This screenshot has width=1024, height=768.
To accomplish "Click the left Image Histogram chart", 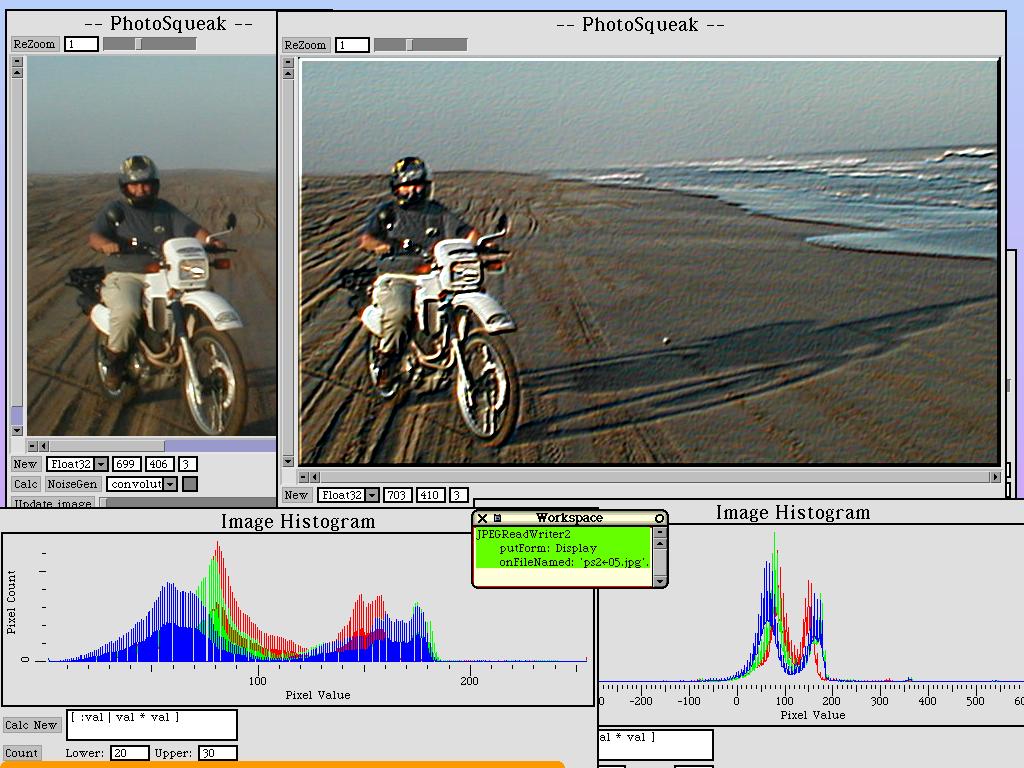I will pos(298,619).
